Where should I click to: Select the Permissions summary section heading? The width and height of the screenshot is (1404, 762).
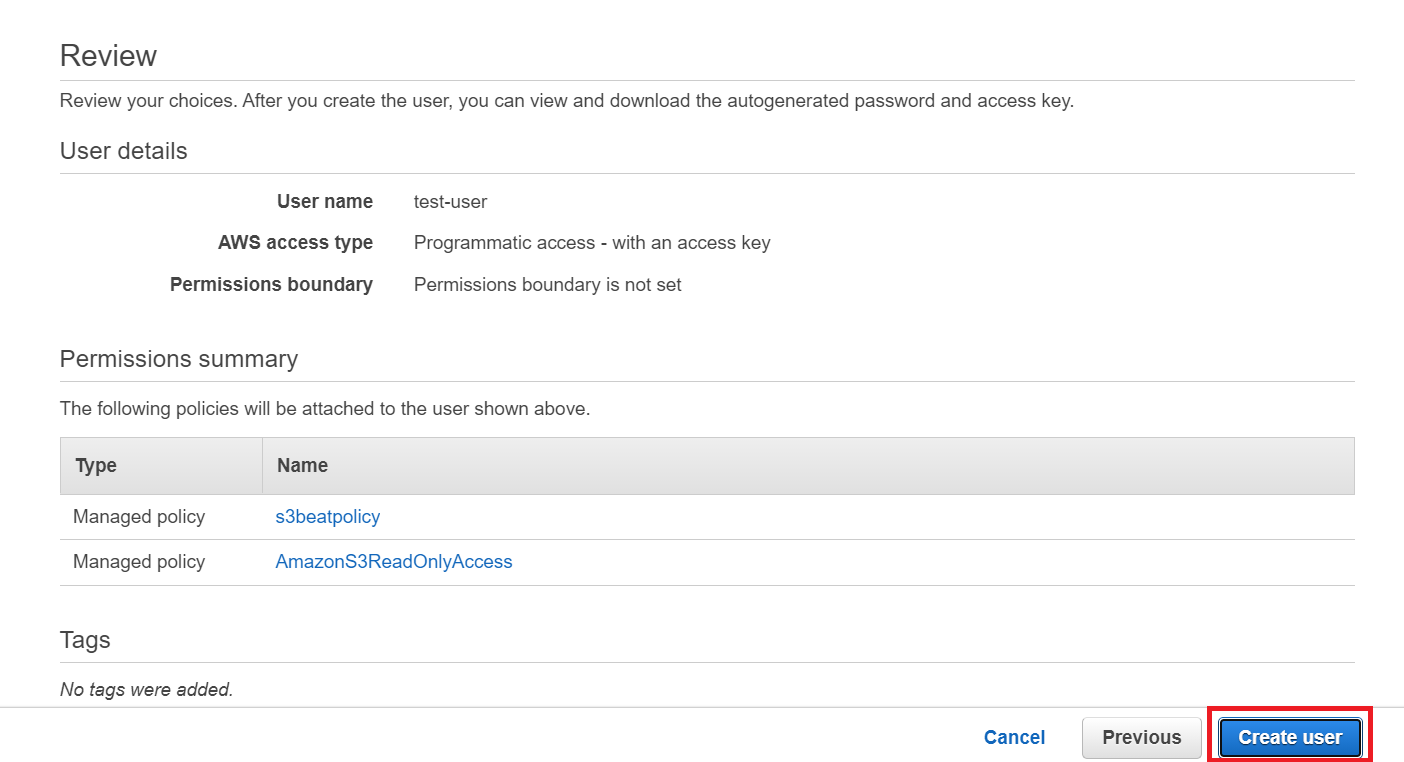coord(179,359)
